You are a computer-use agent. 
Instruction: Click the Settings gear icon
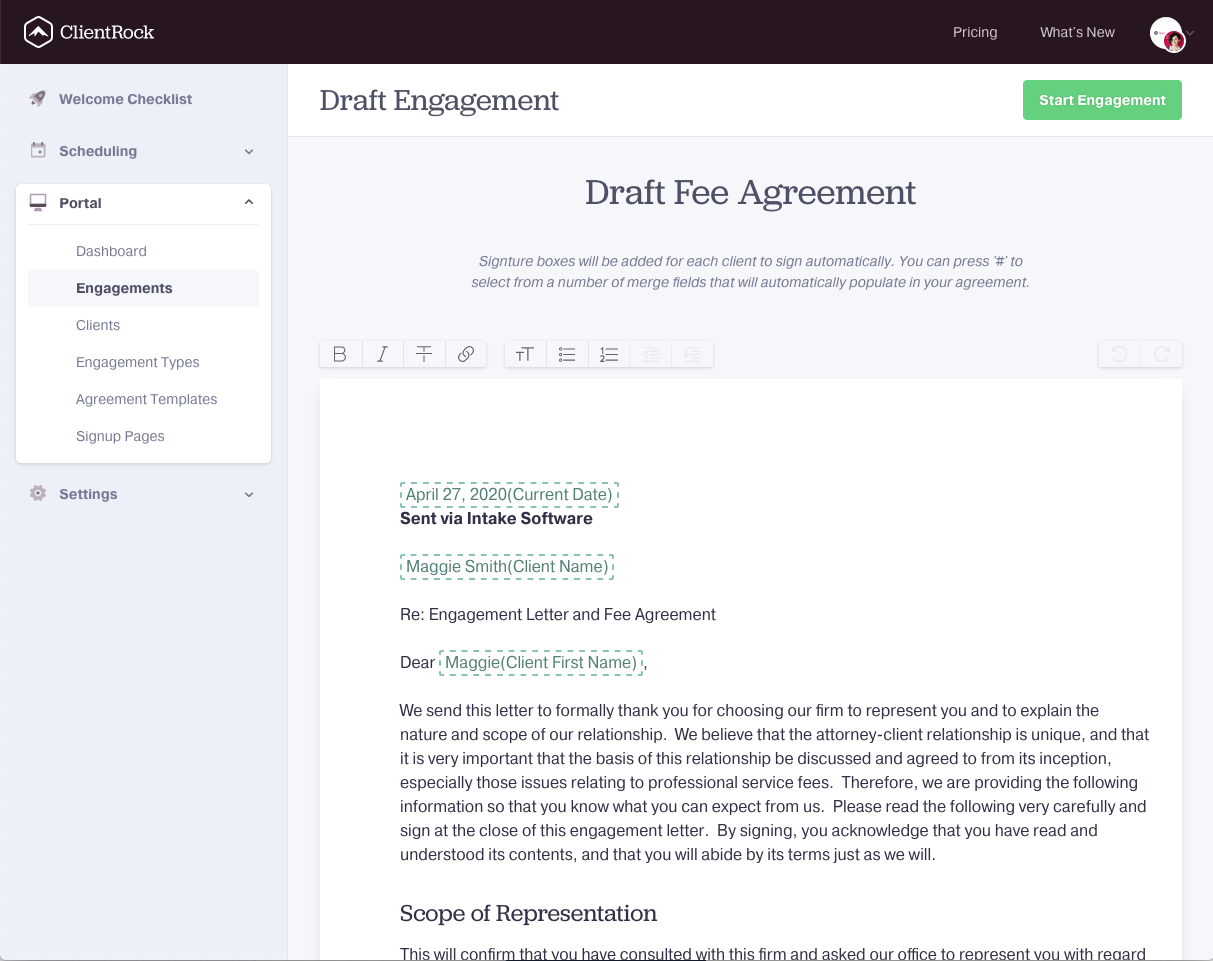[x=37, y=493]
